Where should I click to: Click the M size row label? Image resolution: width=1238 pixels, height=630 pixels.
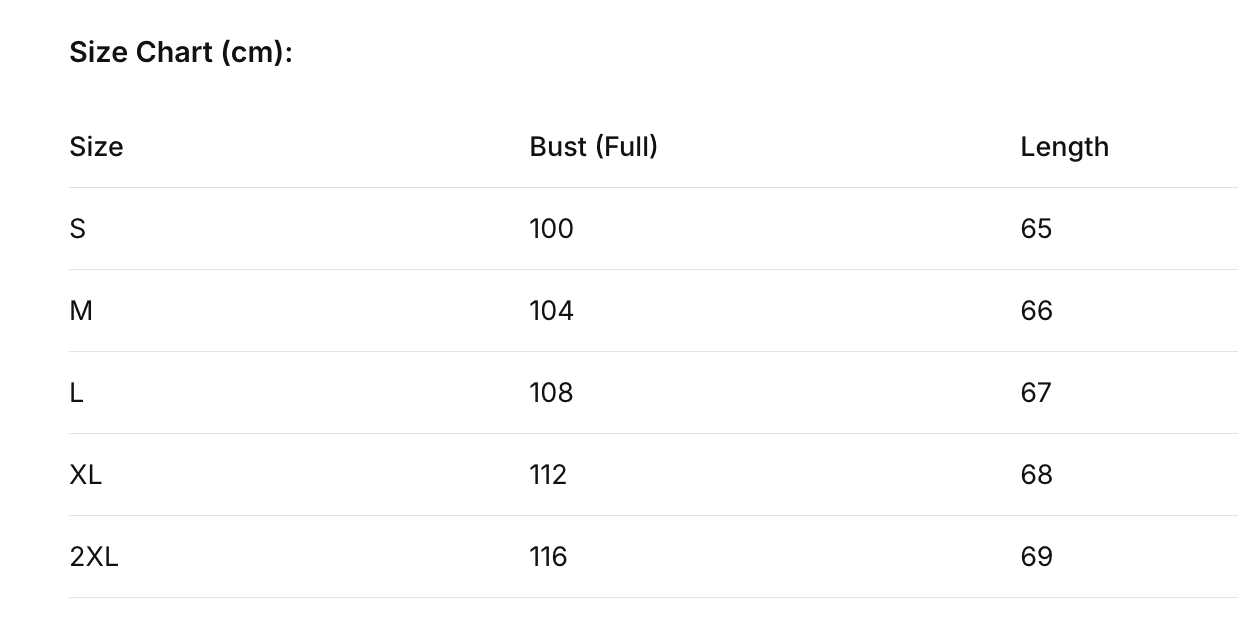[x=81, y=311]
